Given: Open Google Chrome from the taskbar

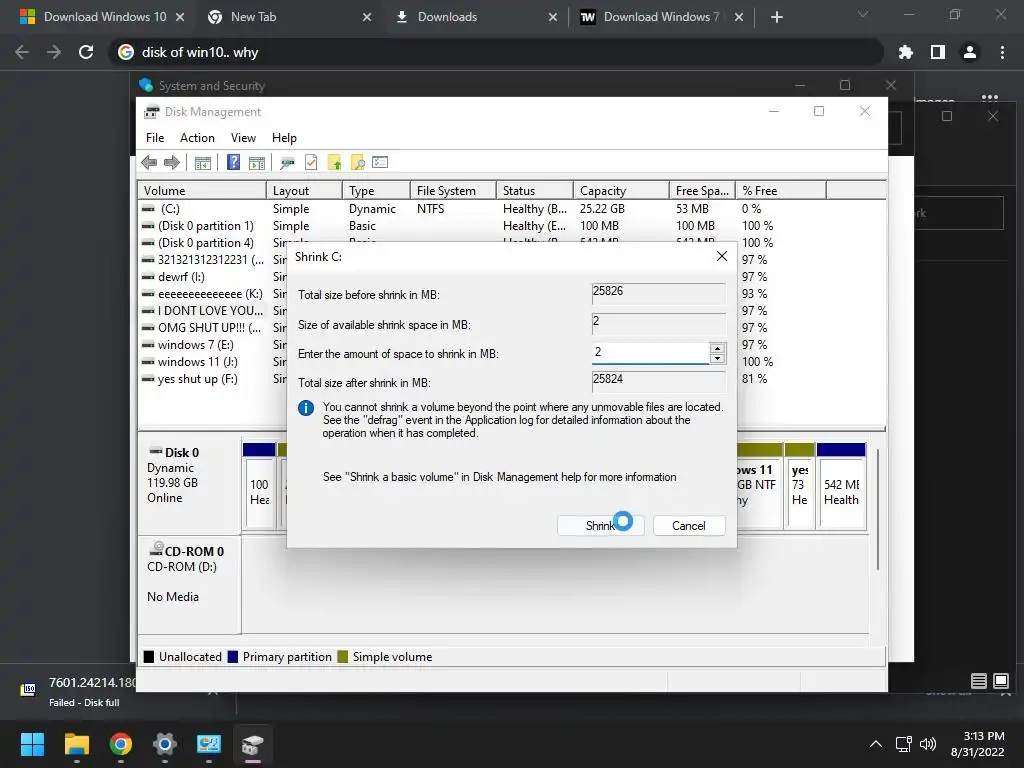Looking at the screenshot, I should click(121, 744).
